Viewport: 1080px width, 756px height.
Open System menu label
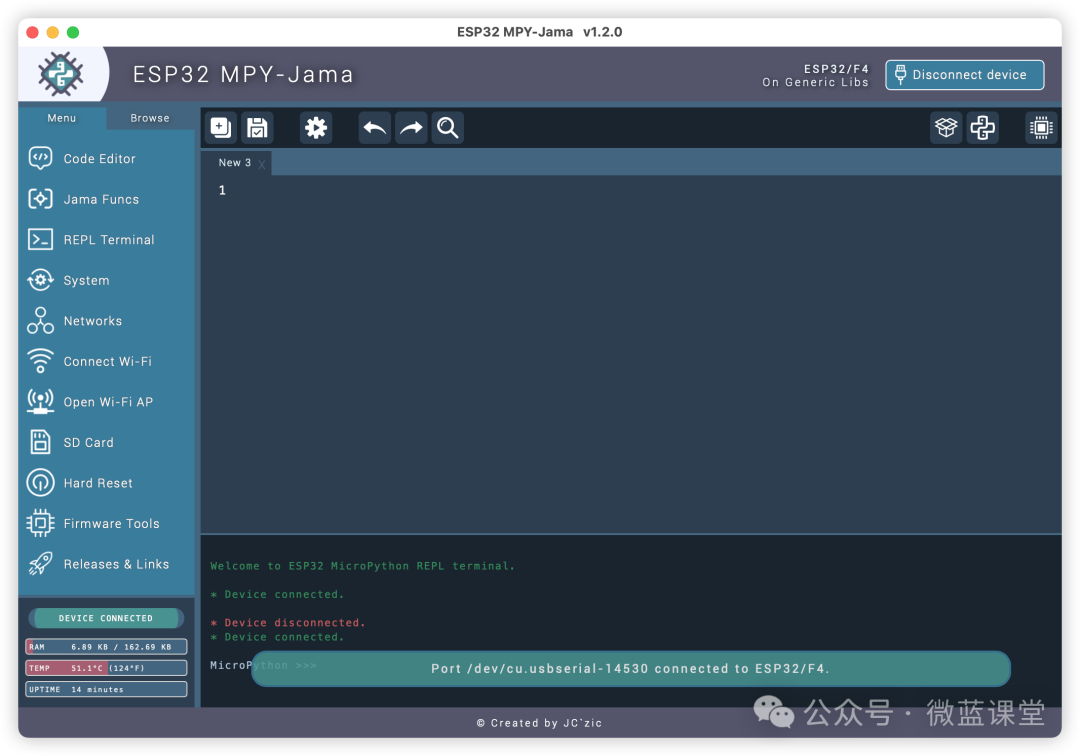click(86, 280)
